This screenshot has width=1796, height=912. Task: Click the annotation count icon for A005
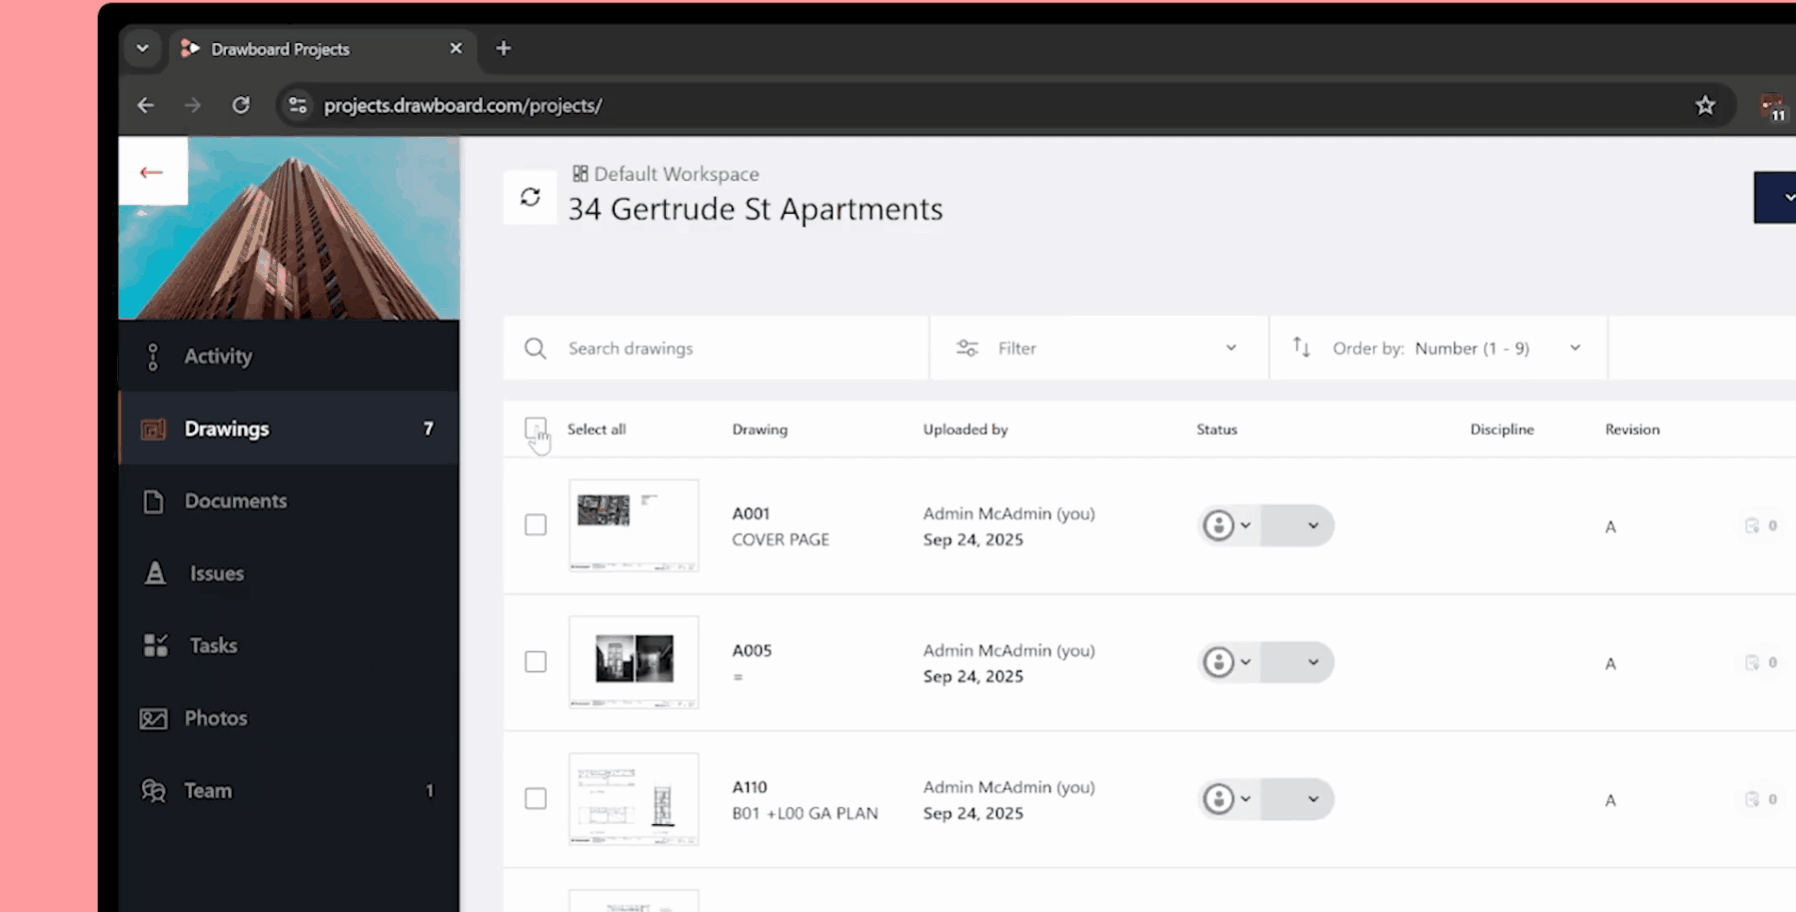pos(1752,663)
